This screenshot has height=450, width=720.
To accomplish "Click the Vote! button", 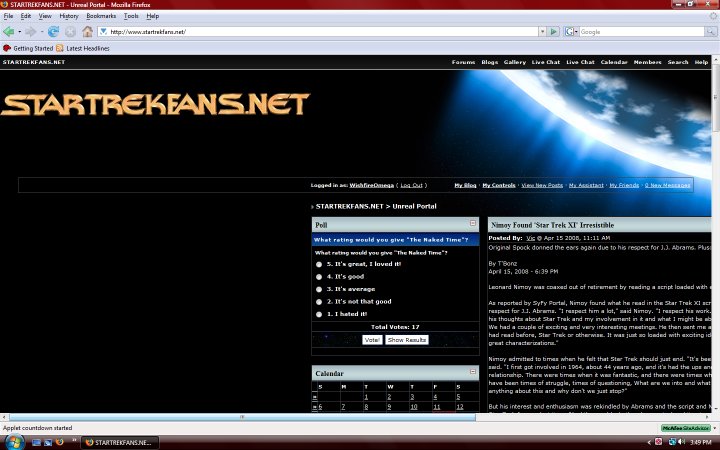I will tap(372, 340).
